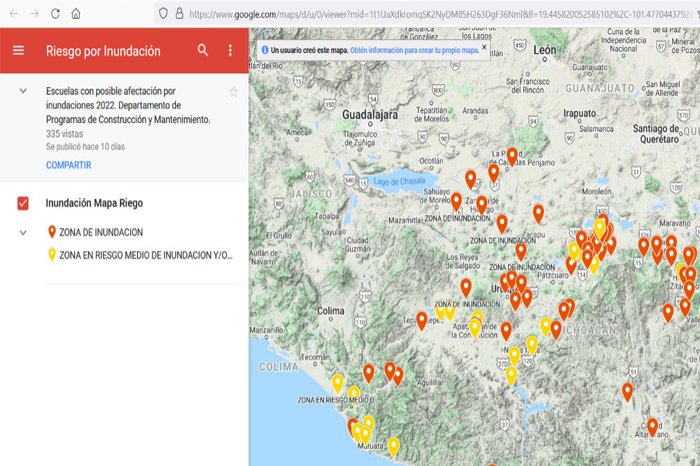Click the browser reload button
The height and width of the screenshot is (466, 700).
pyautogui.click(x=54, y=14)
